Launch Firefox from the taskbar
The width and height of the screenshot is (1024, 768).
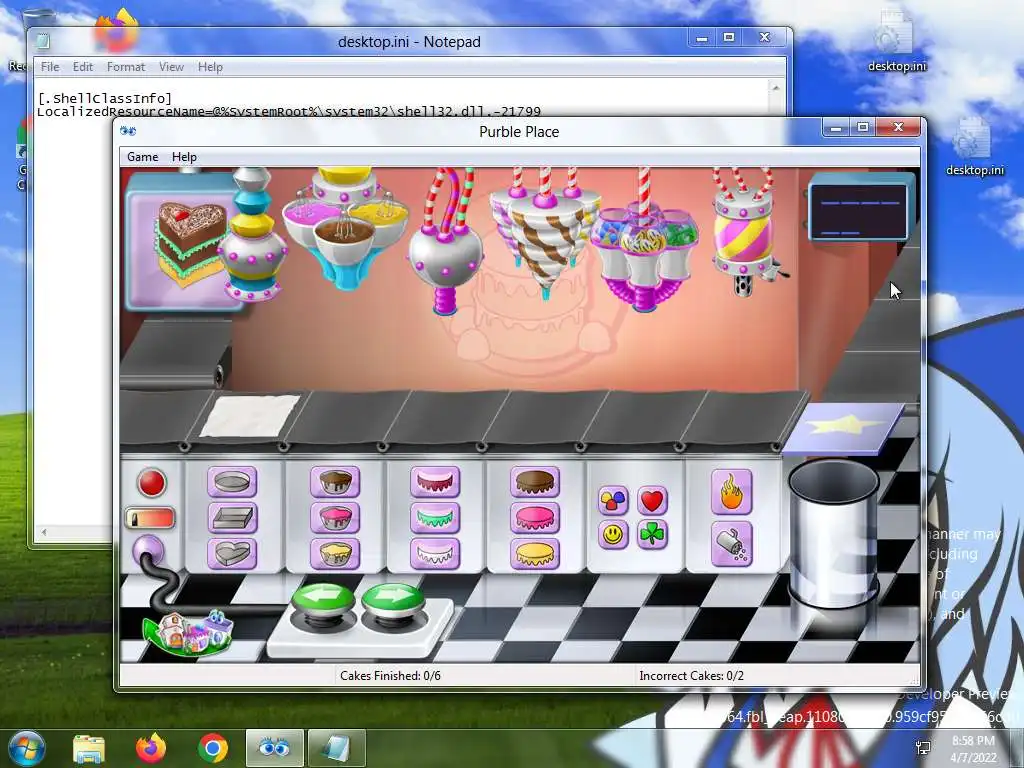(x=151, y=748)
